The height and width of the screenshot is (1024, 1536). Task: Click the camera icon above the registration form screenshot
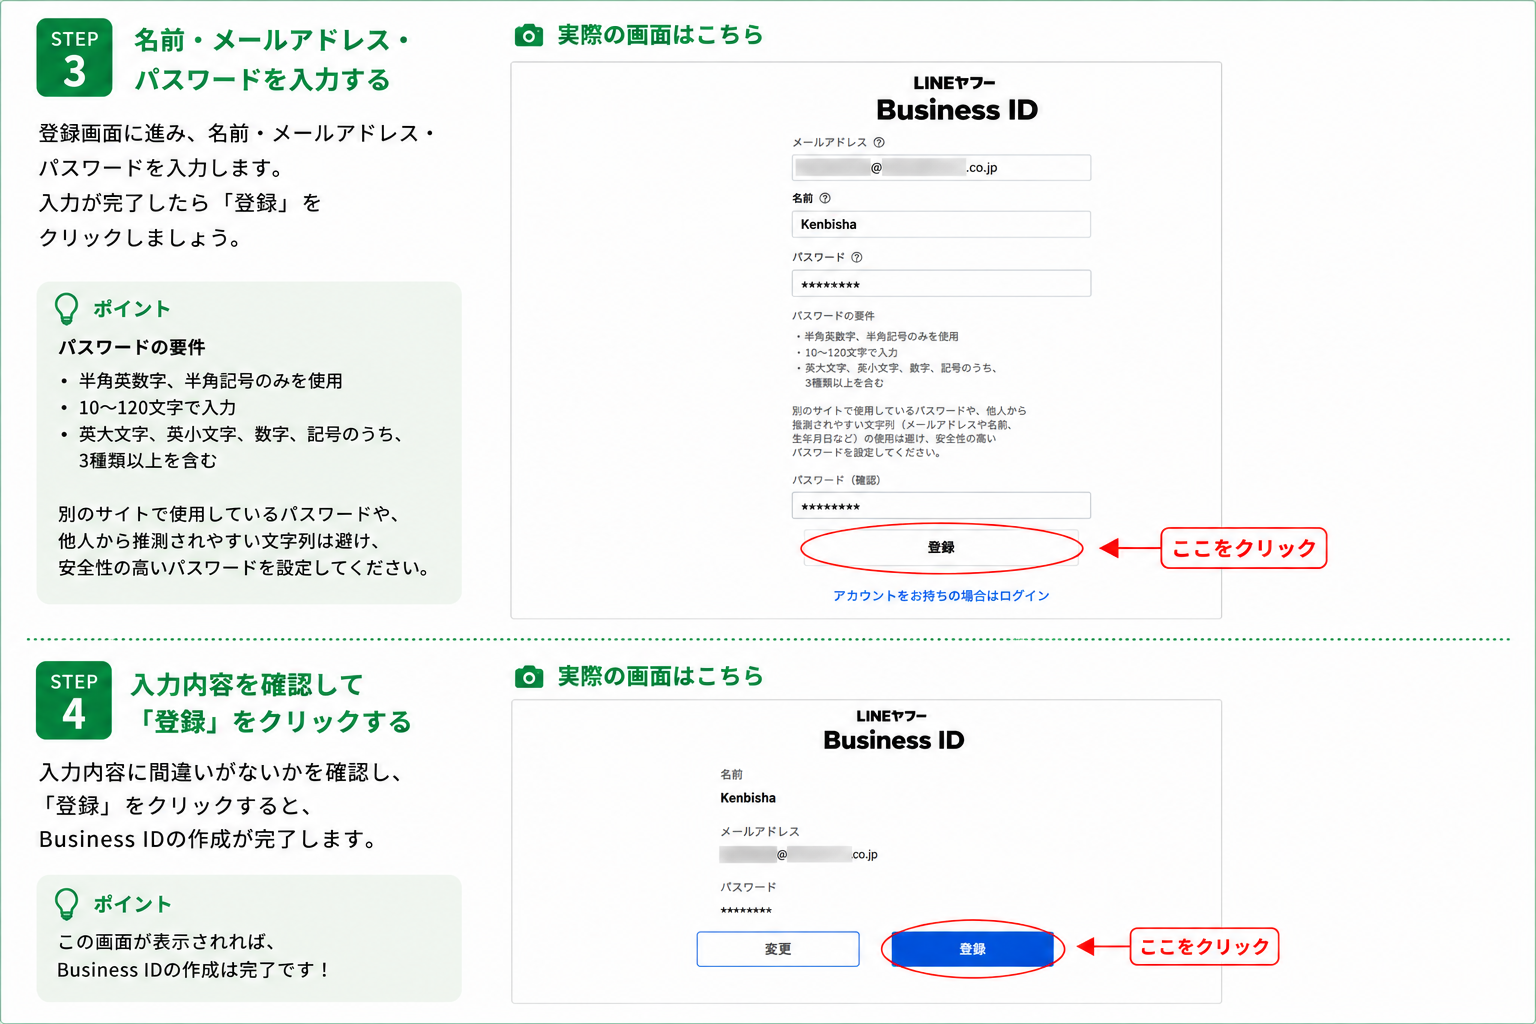[x=529, y=36]
